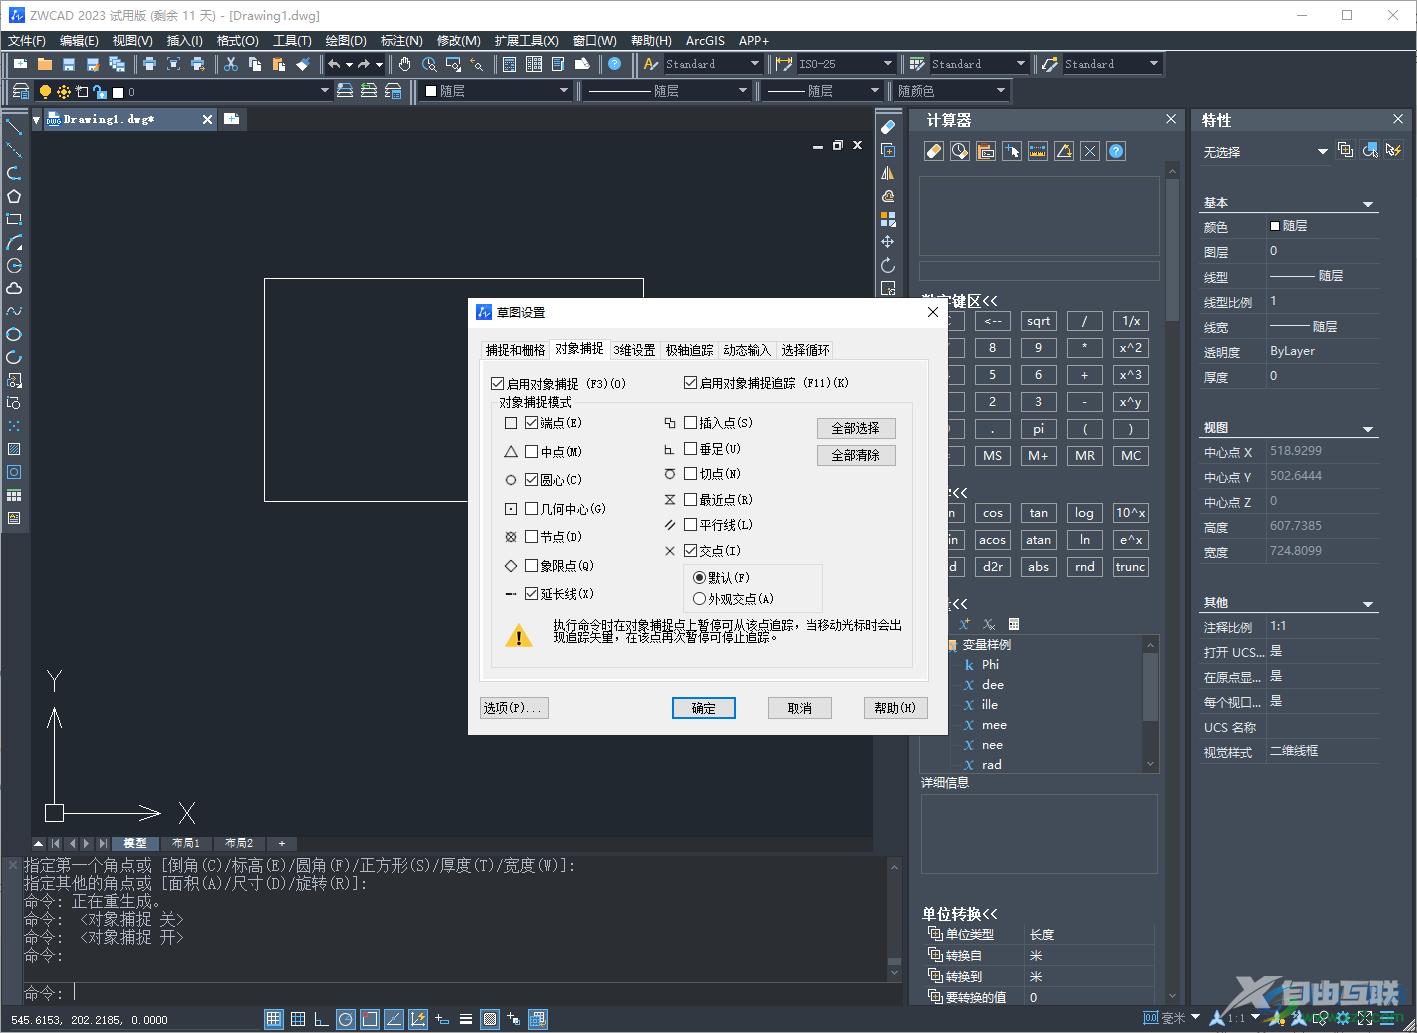Click the 选项(P)... button
Viewport: 1417px width, 1033px height.
pos(514,708)
